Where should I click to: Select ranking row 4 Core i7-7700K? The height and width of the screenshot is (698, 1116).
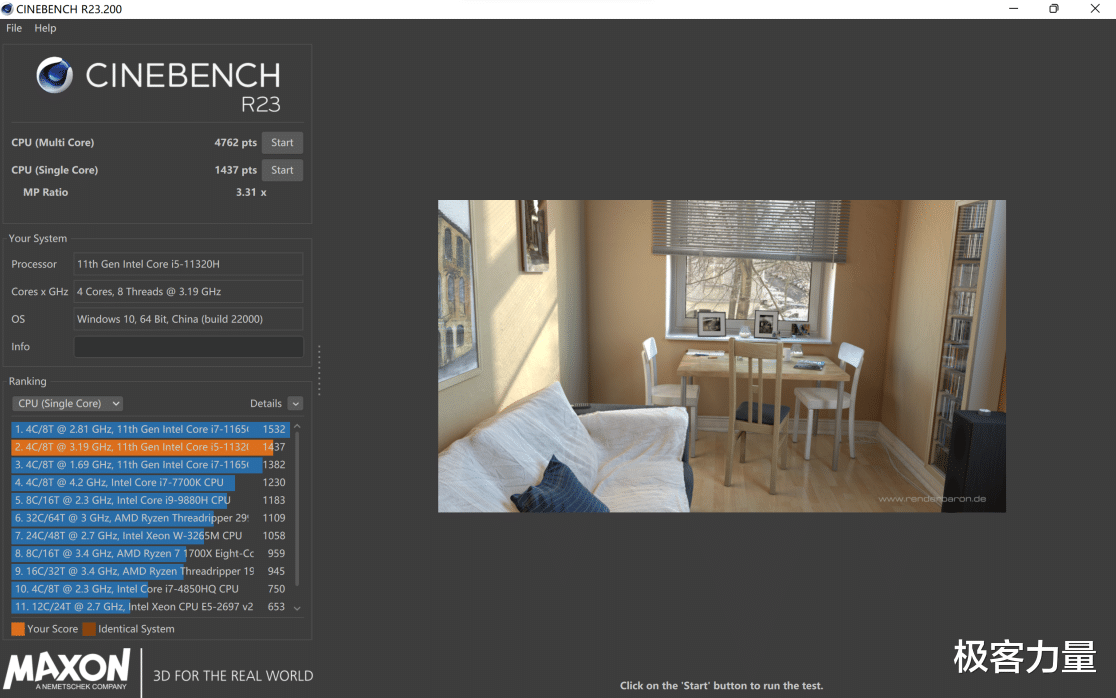click(x=149, y=482)
